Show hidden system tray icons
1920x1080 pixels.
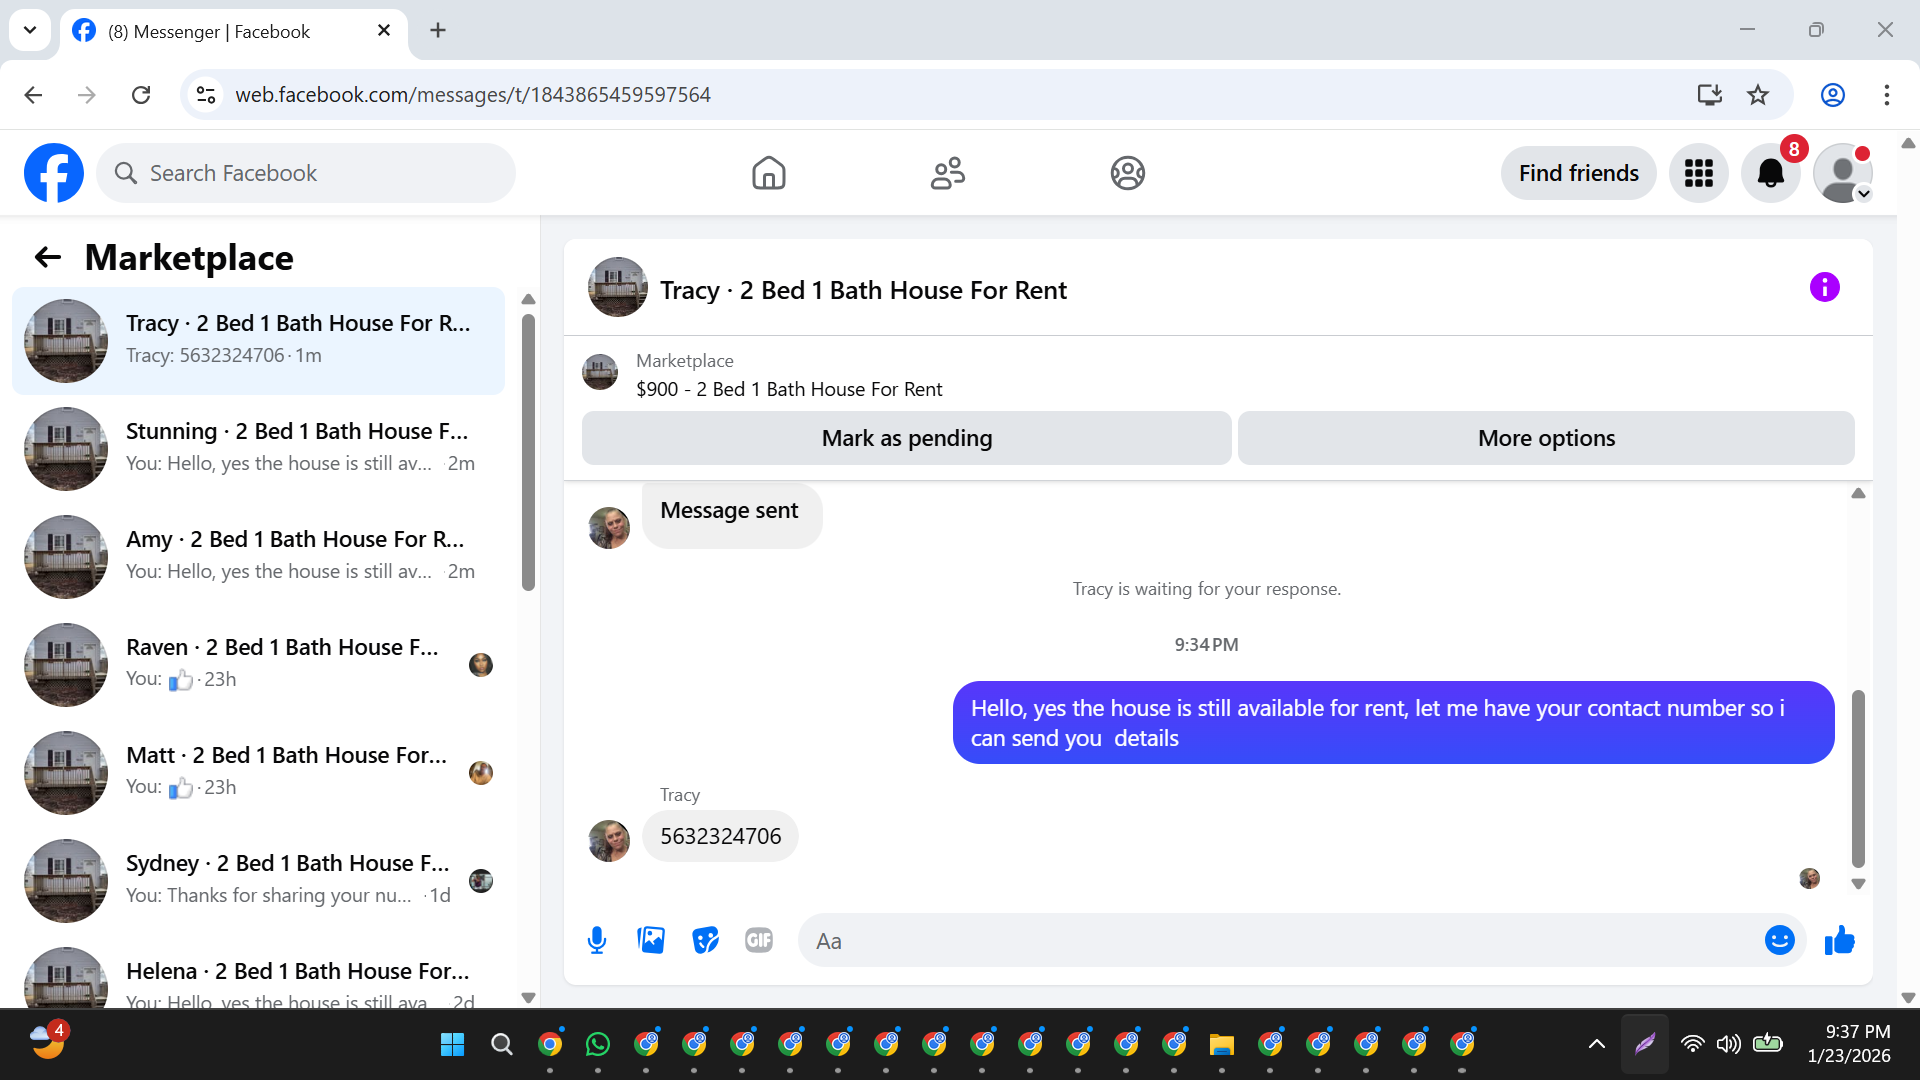tap(1597, 1044)
